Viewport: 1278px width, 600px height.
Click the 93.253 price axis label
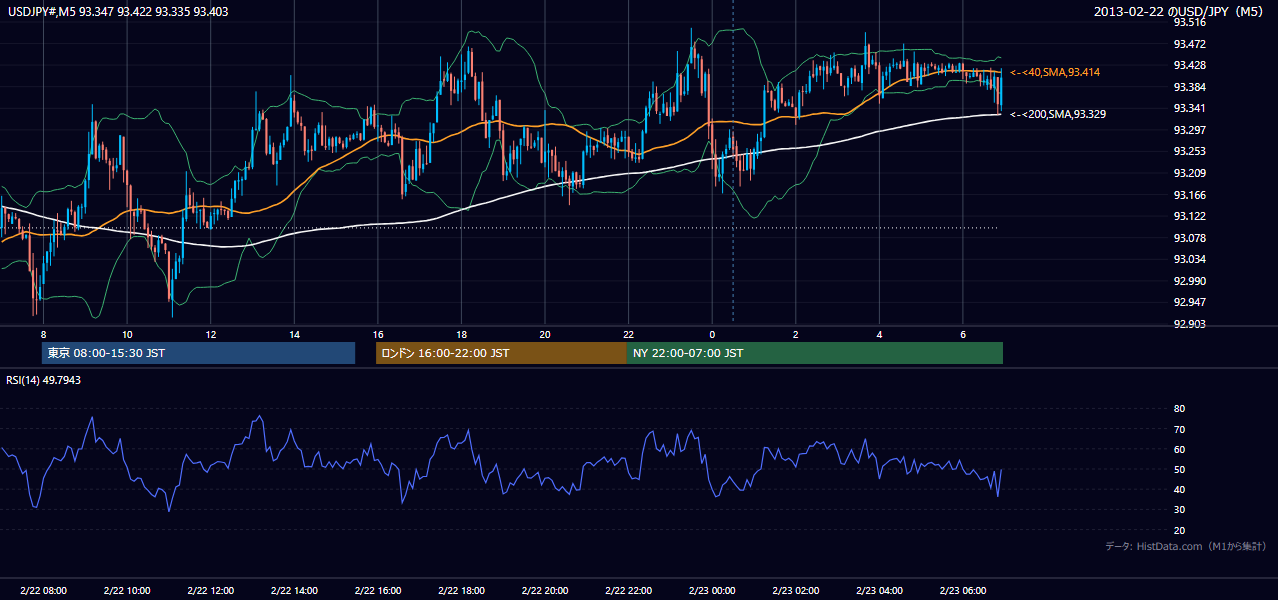pos(1189,151)
